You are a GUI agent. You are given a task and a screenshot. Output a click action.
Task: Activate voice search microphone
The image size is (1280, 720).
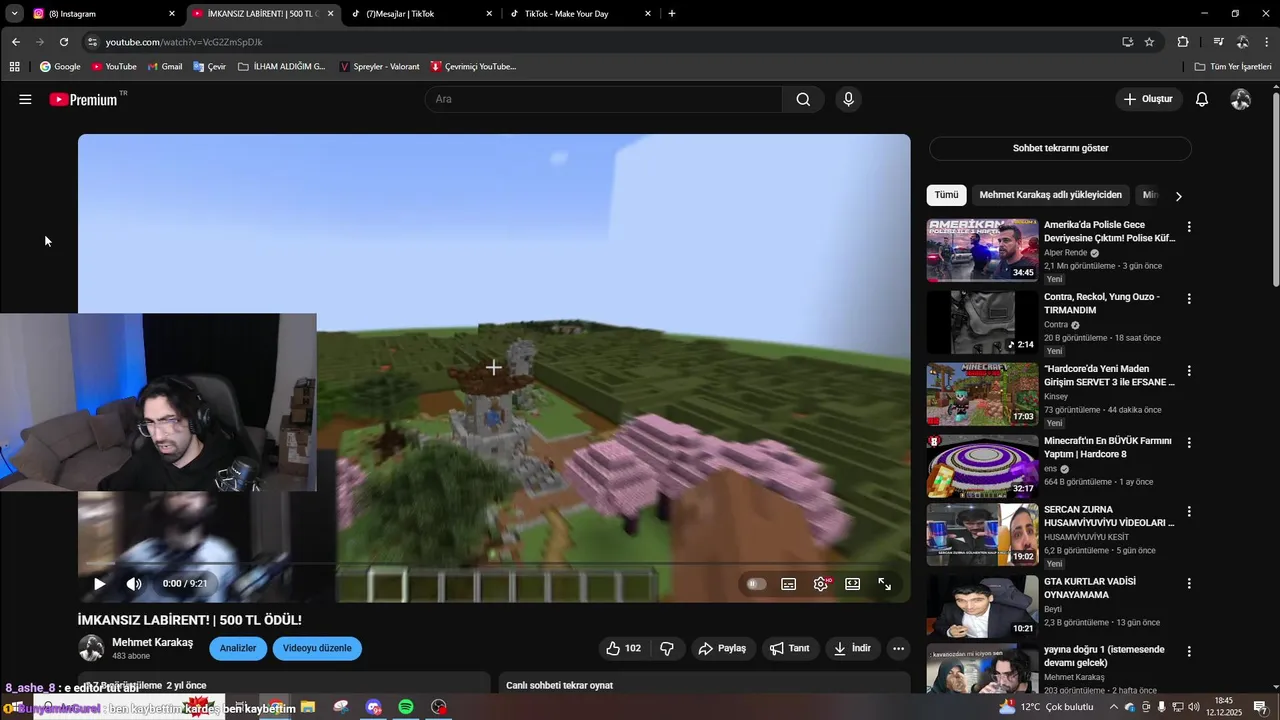tap(848, 99)
